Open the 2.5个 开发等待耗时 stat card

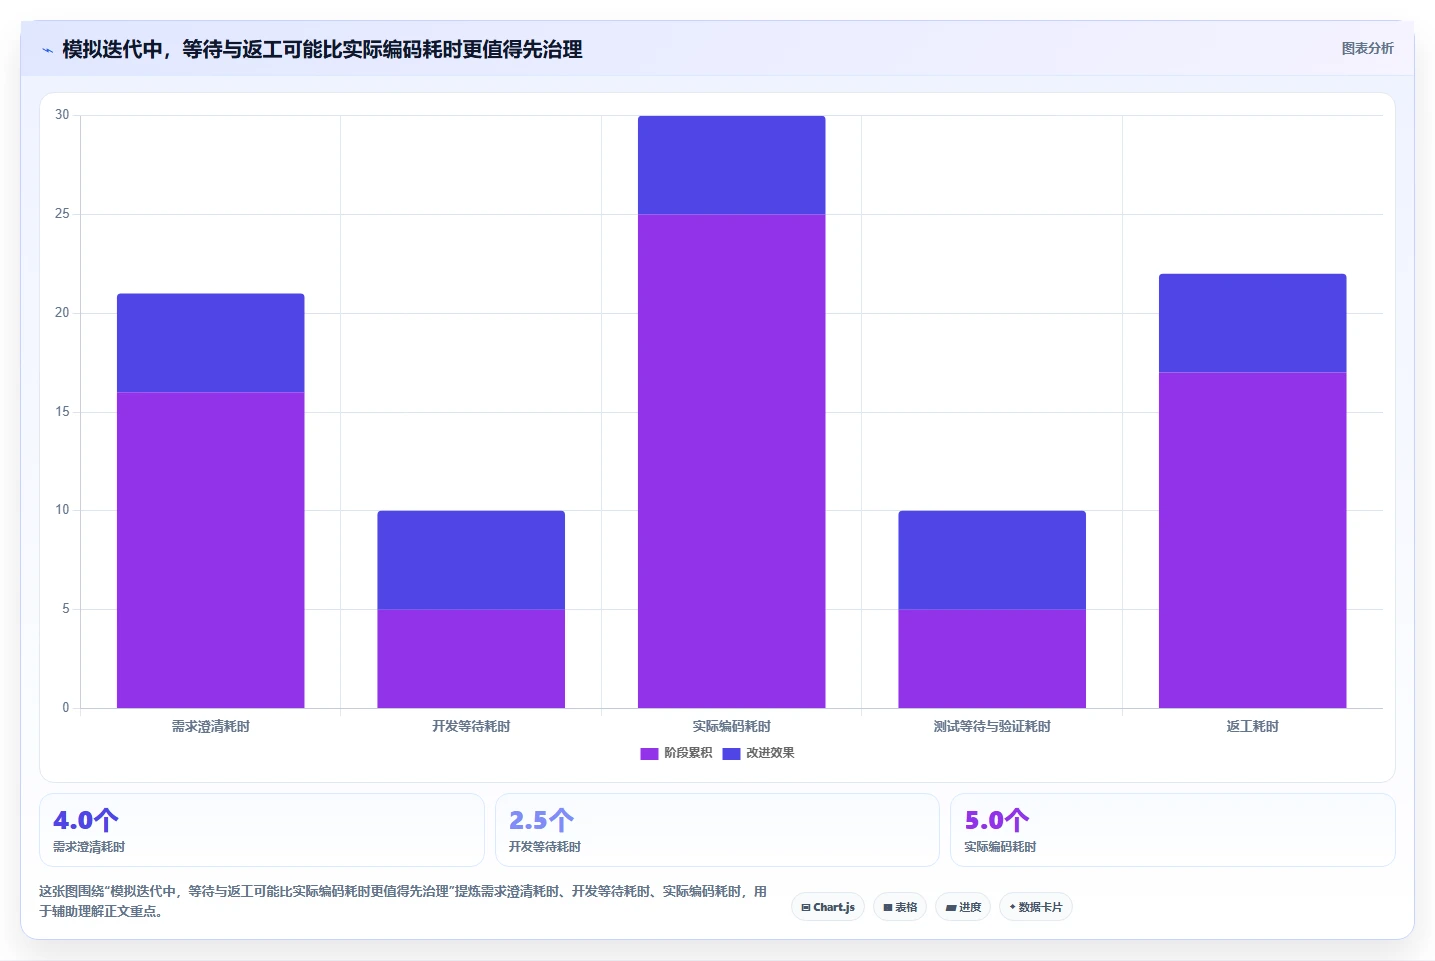pos(717,830)
